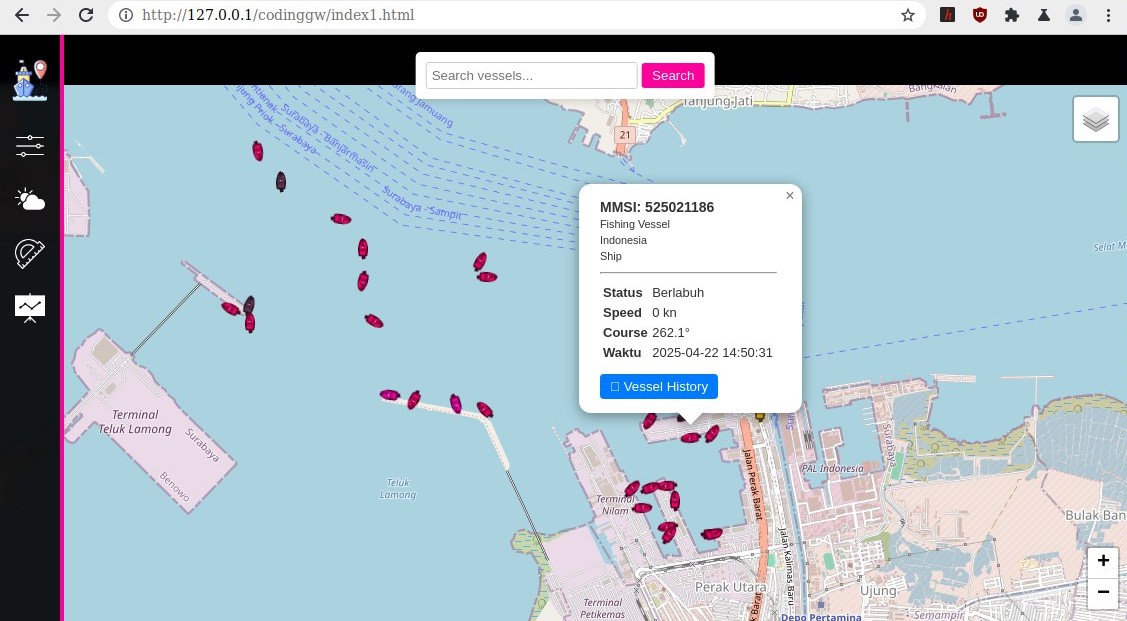
Task: Click the Indonesia flag text in popup
Action: coord(623,240)
